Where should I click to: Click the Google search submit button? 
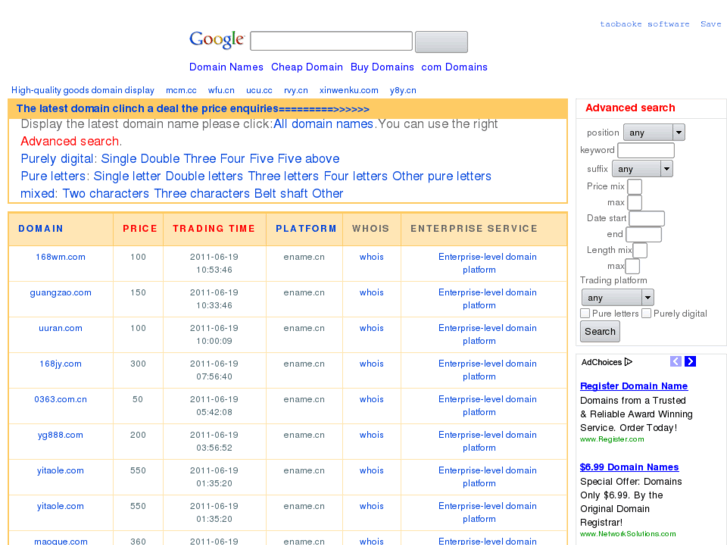coord(441,42)
